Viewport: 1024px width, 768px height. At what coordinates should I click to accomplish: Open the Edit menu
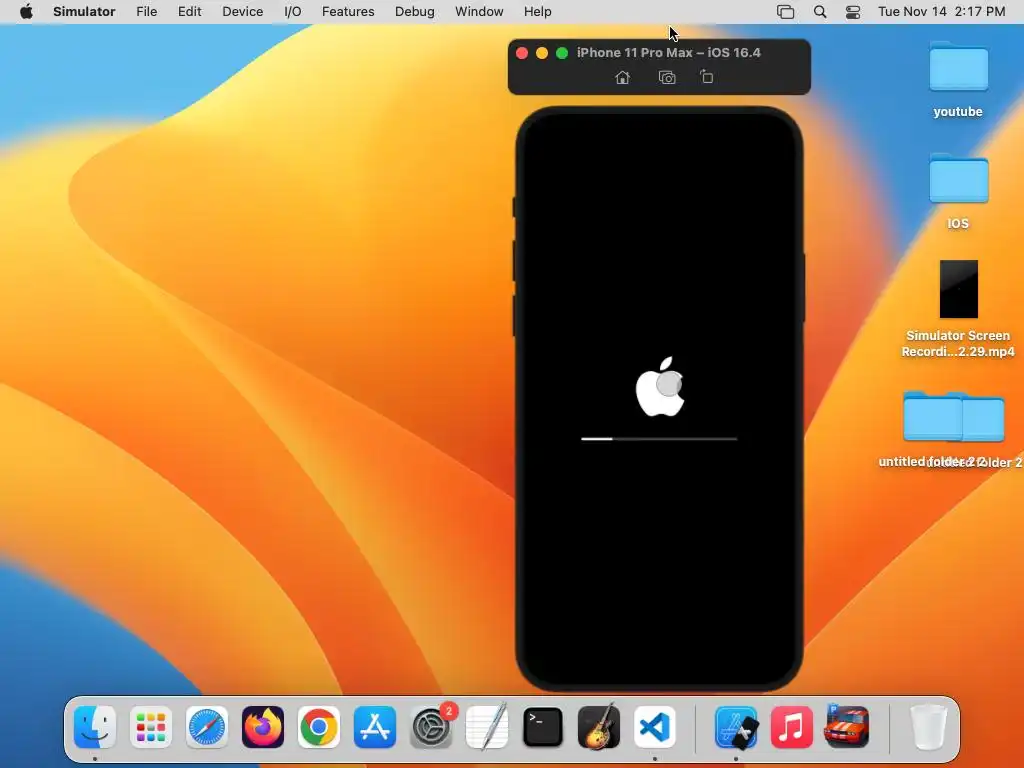tap(189, 12)
